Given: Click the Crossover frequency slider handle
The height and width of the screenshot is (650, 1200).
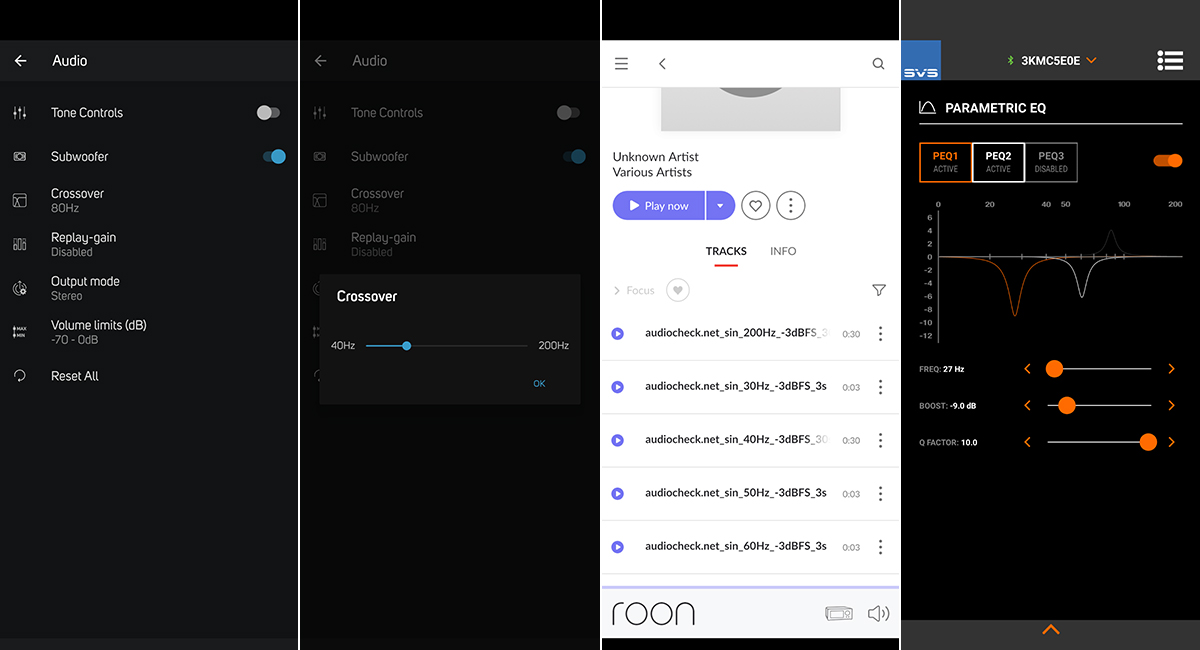Looking at the screenshot, I should (406, 346).
